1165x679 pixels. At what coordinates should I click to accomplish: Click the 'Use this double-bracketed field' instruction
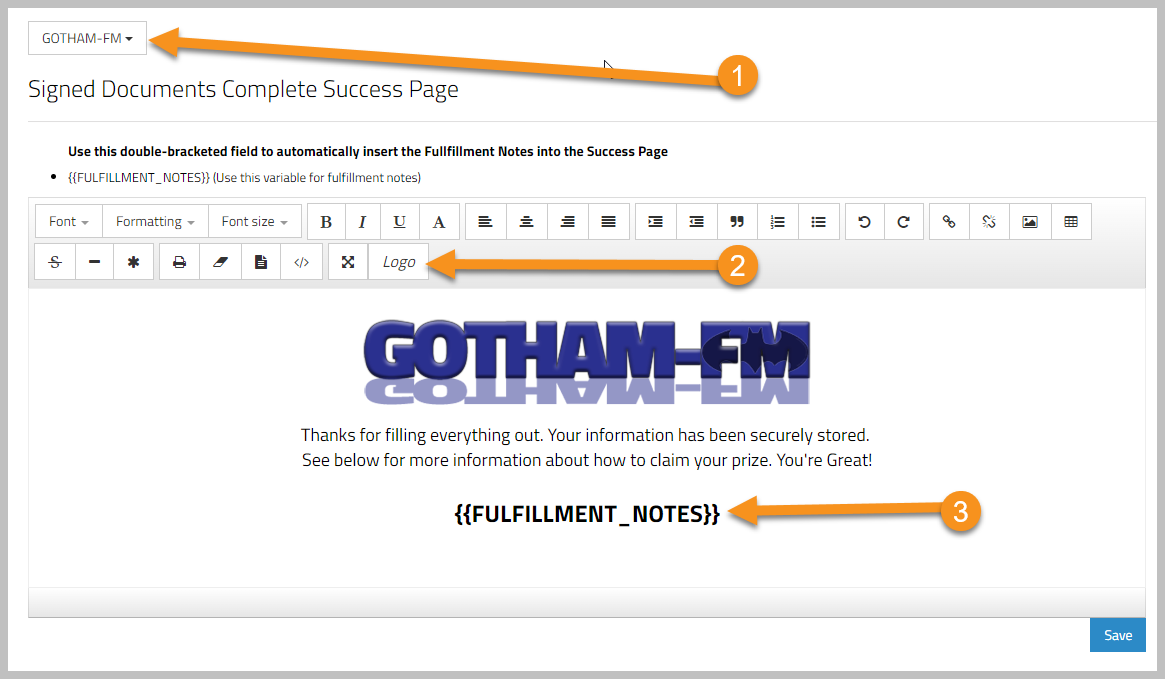[368, 152]
